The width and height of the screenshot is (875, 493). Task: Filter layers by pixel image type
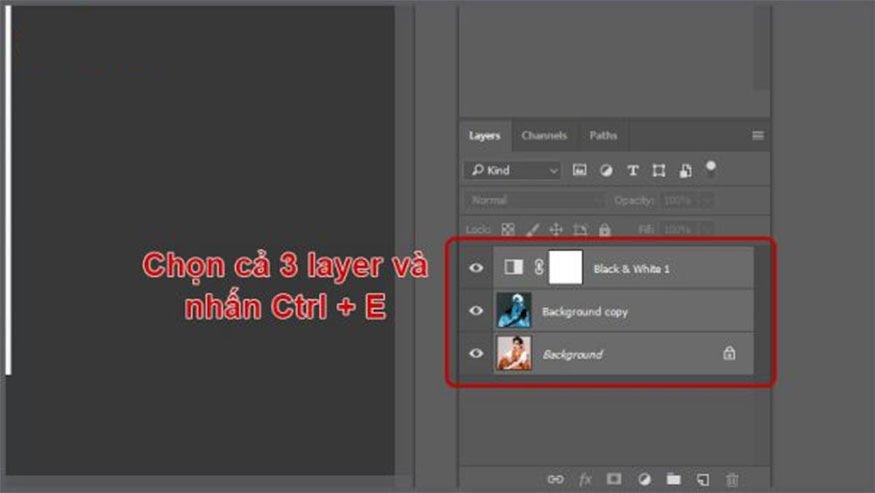pyautogui.click(x=580, y=170)
